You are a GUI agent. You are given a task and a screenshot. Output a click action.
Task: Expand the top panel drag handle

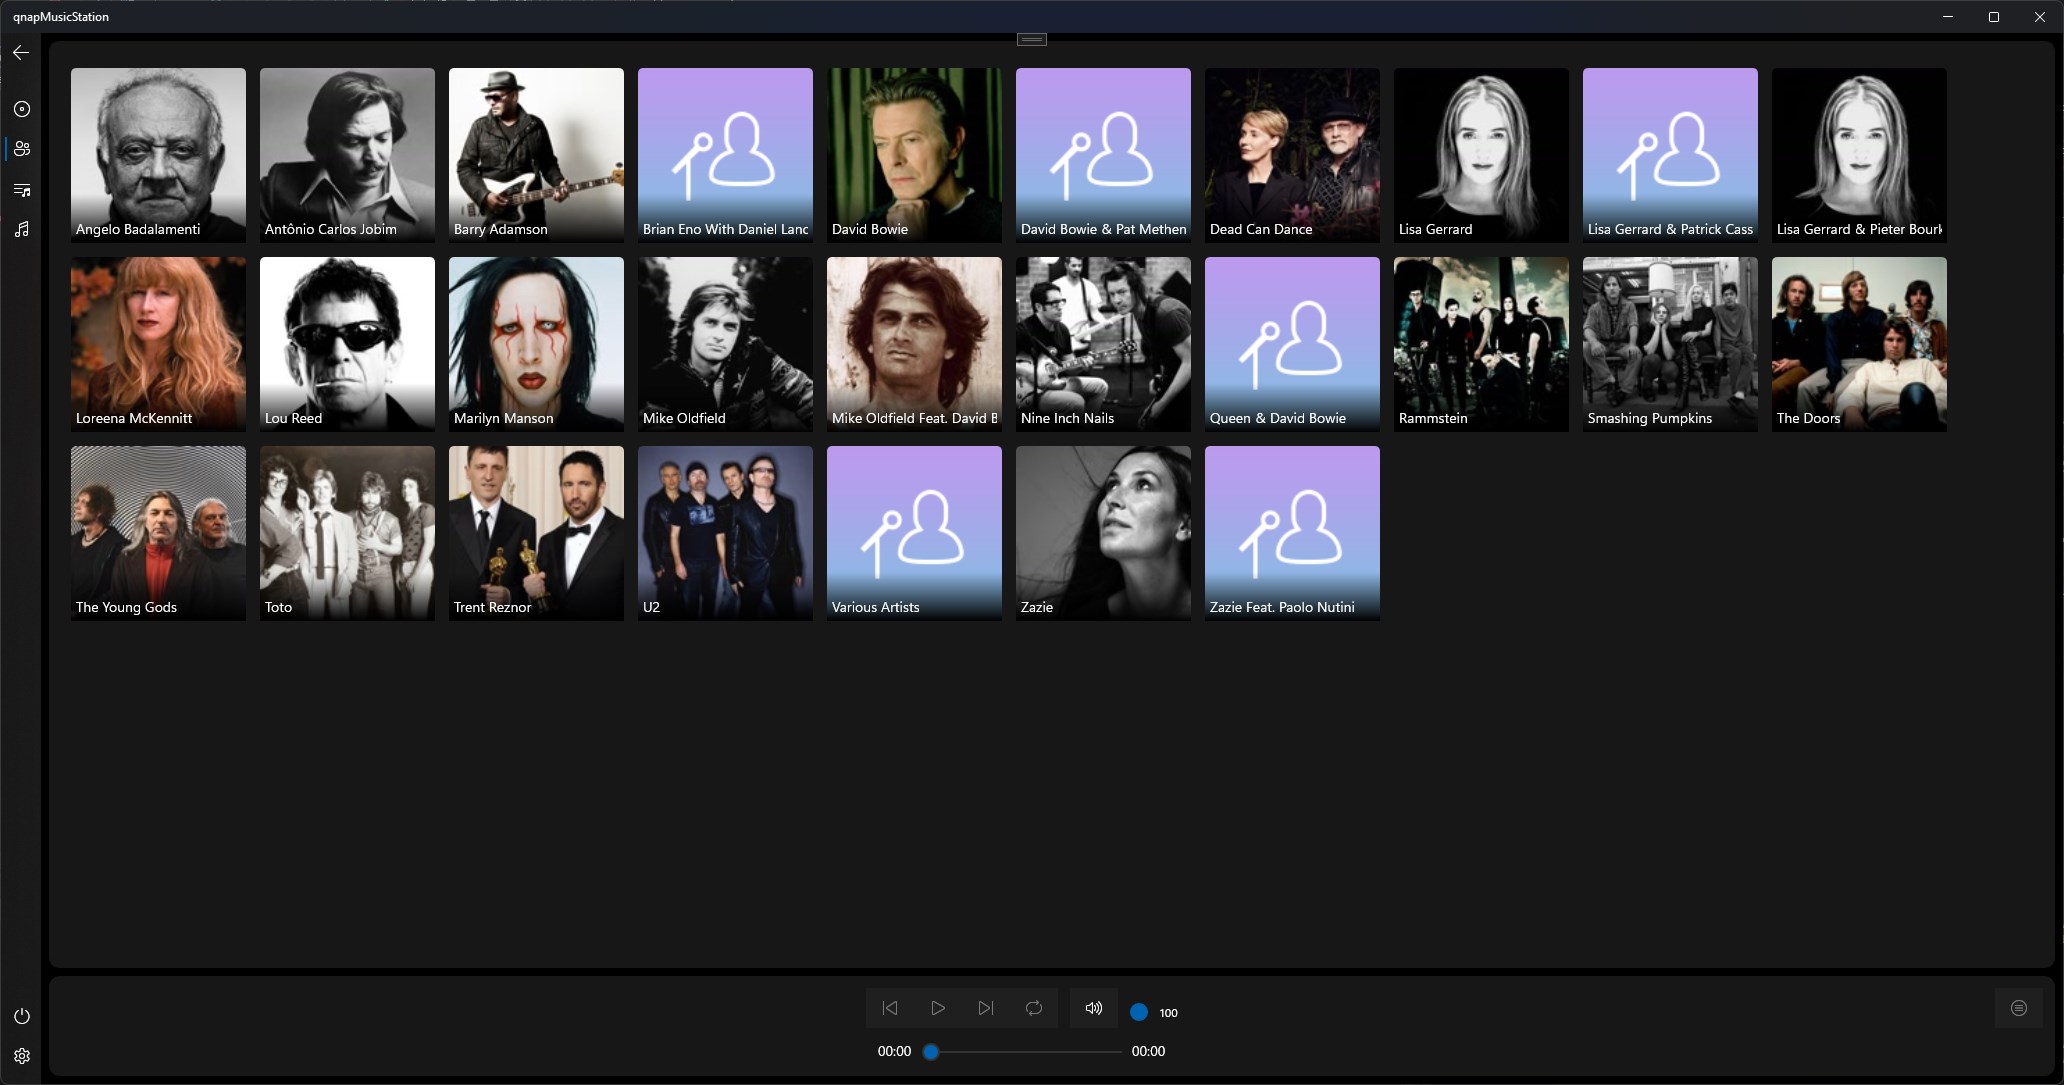pos(1032,40)
